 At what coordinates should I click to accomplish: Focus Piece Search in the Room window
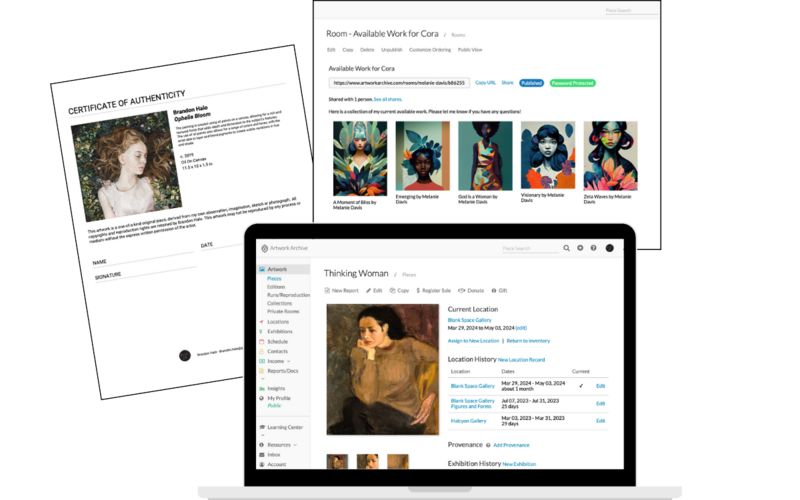coord(631,10)
